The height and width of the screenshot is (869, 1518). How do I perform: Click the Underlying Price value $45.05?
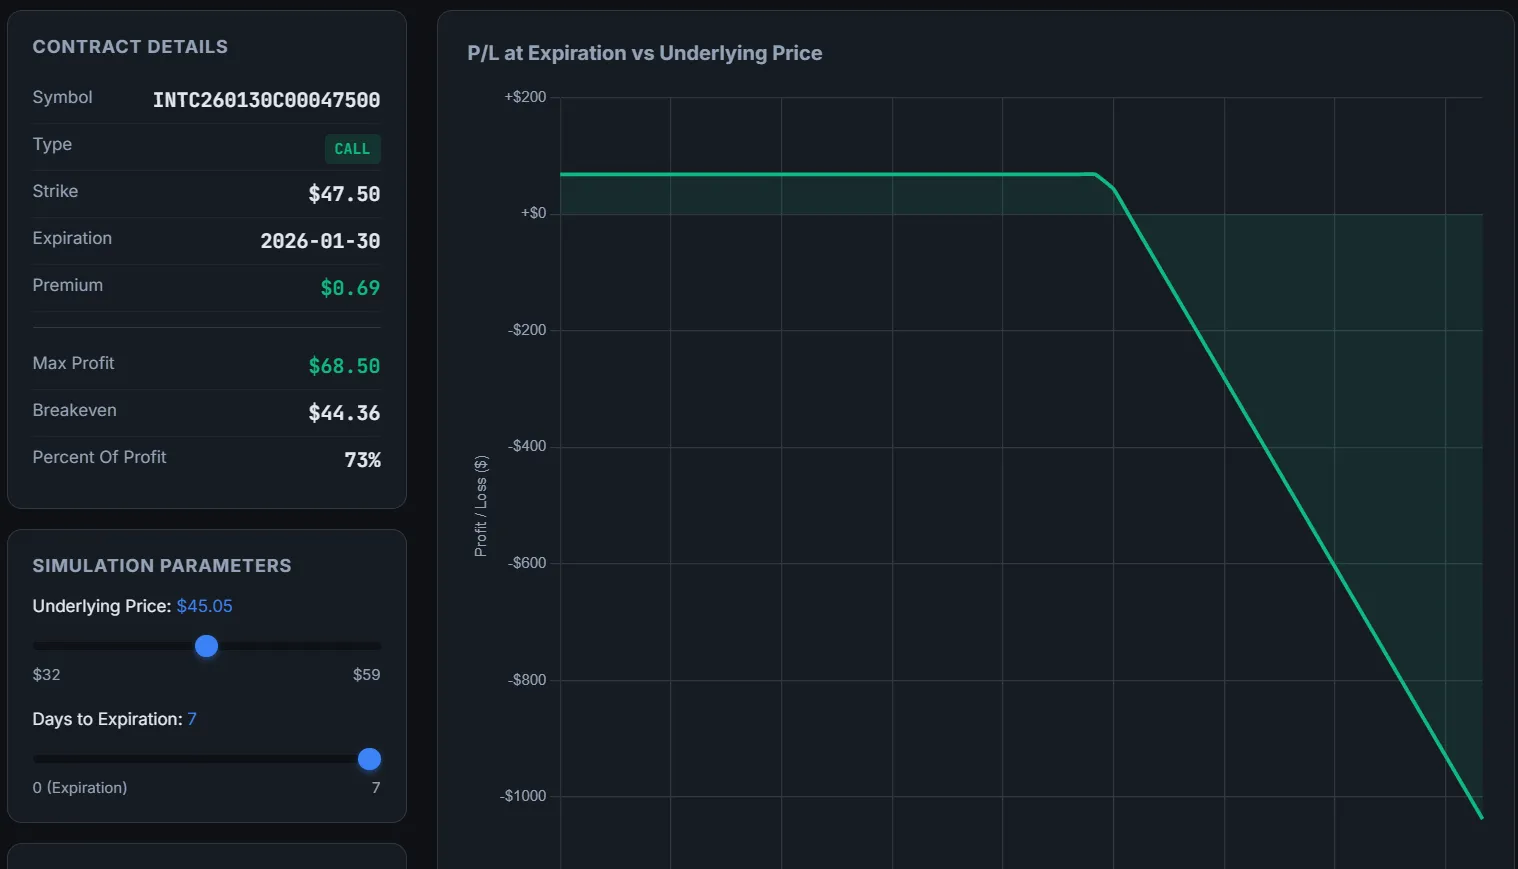[x=205, y=606]
